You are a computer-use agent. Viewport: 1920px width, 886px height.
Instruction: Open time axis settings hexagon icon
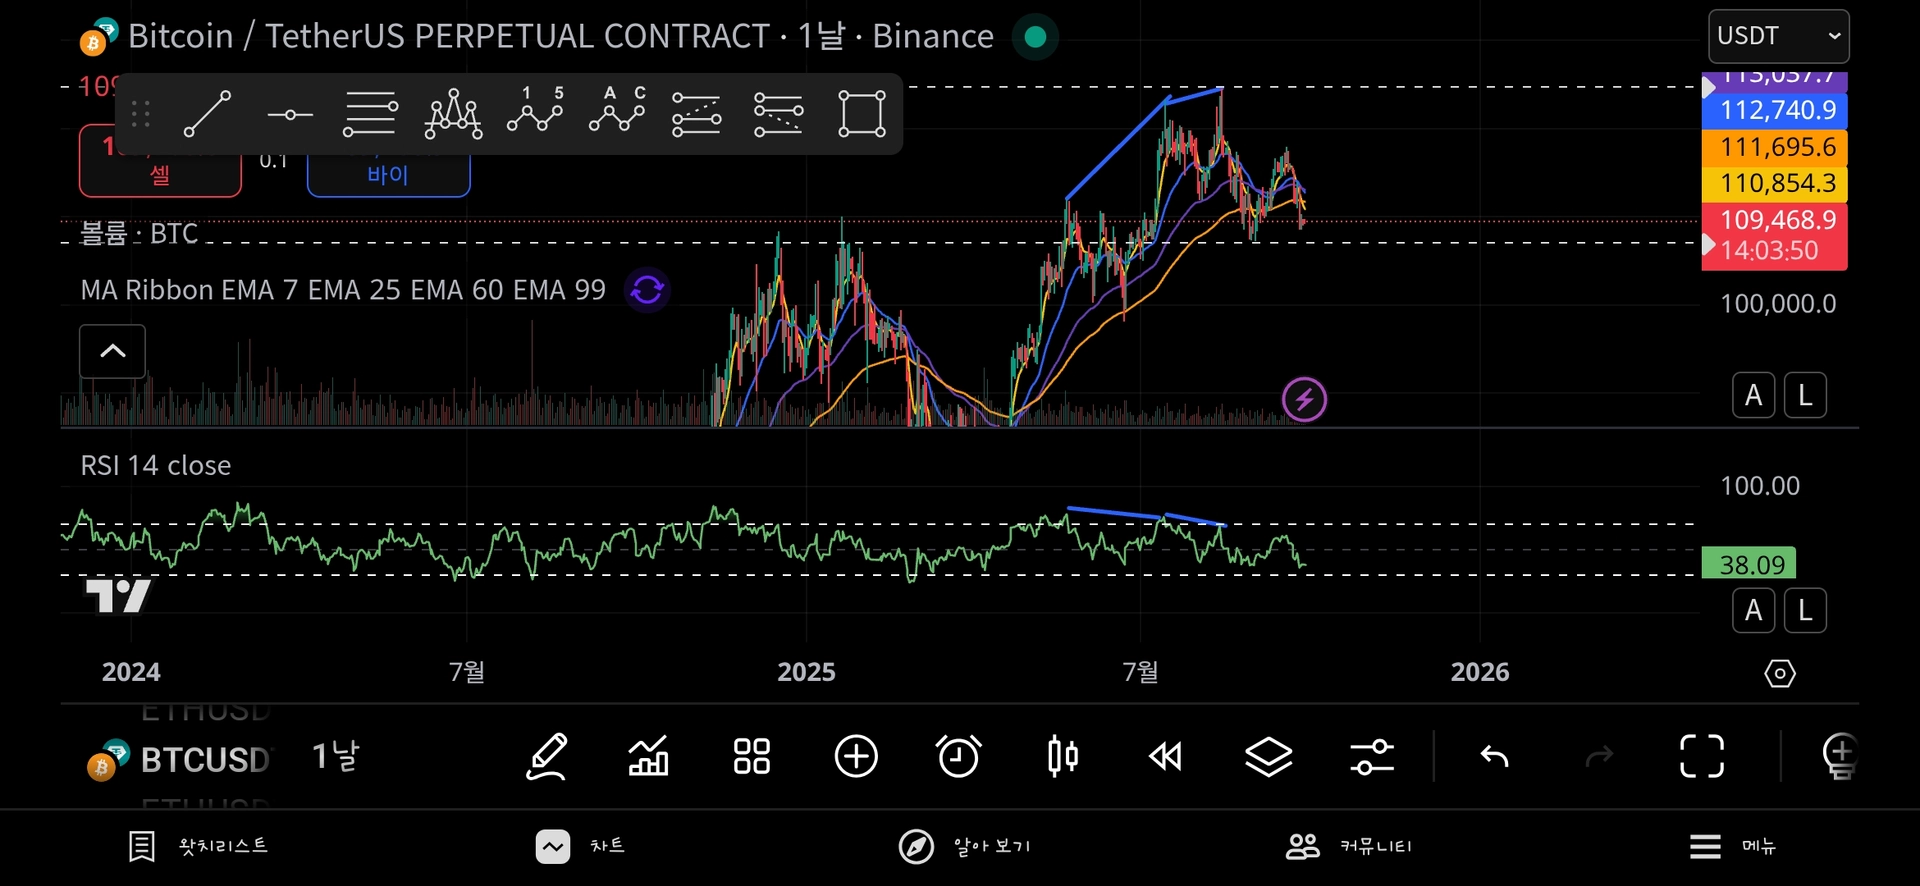coord(1780,674)
